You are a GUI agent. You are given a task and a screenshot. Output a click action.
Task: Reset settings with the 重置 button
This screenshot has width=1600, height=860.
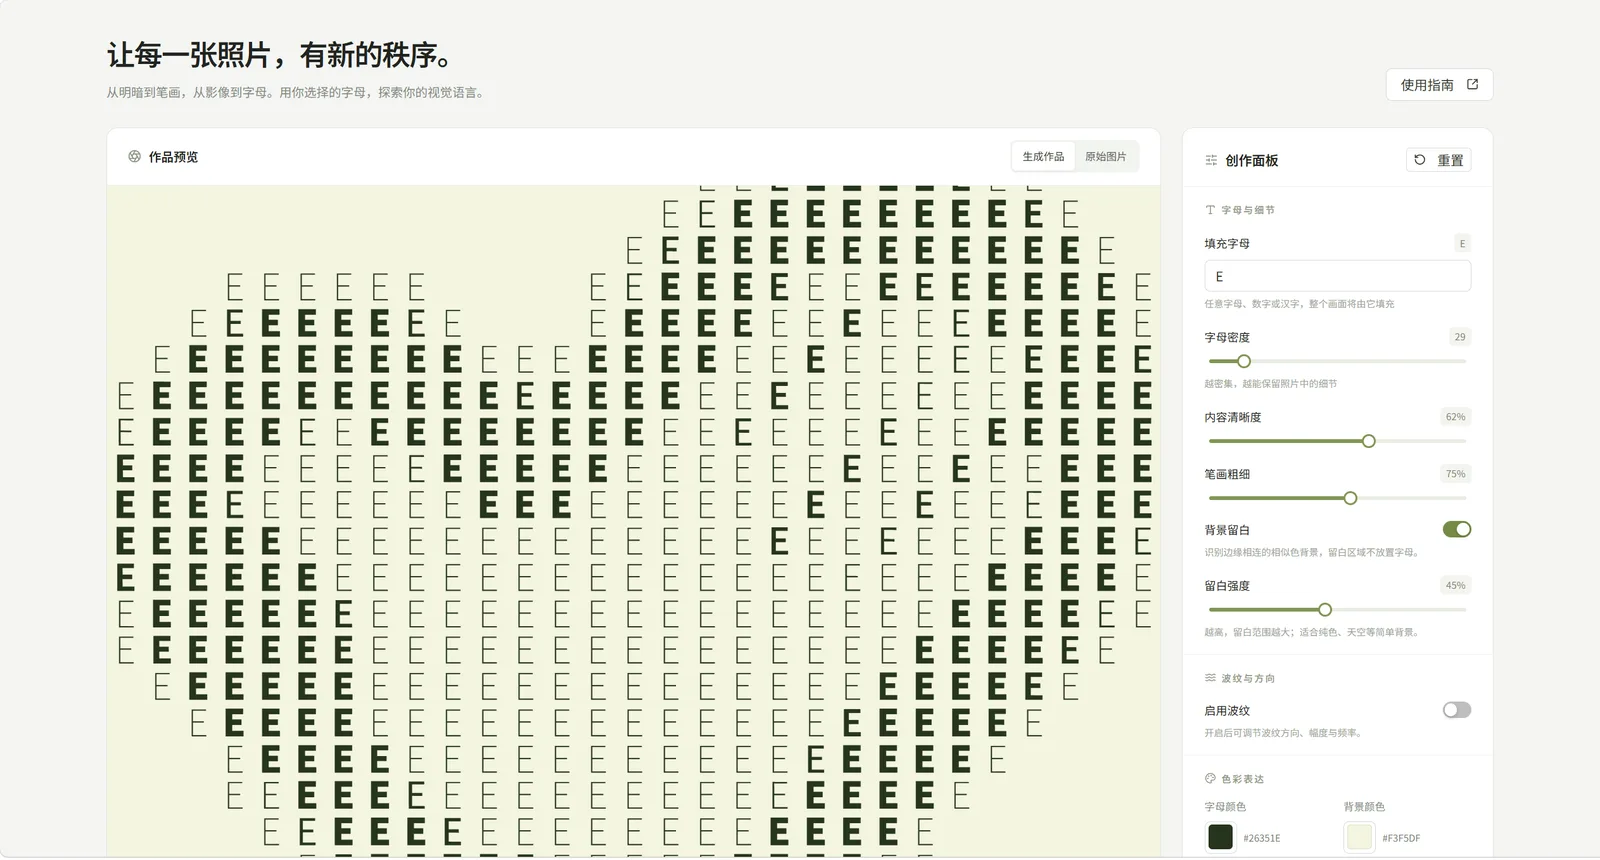[x=1439, y=160]
